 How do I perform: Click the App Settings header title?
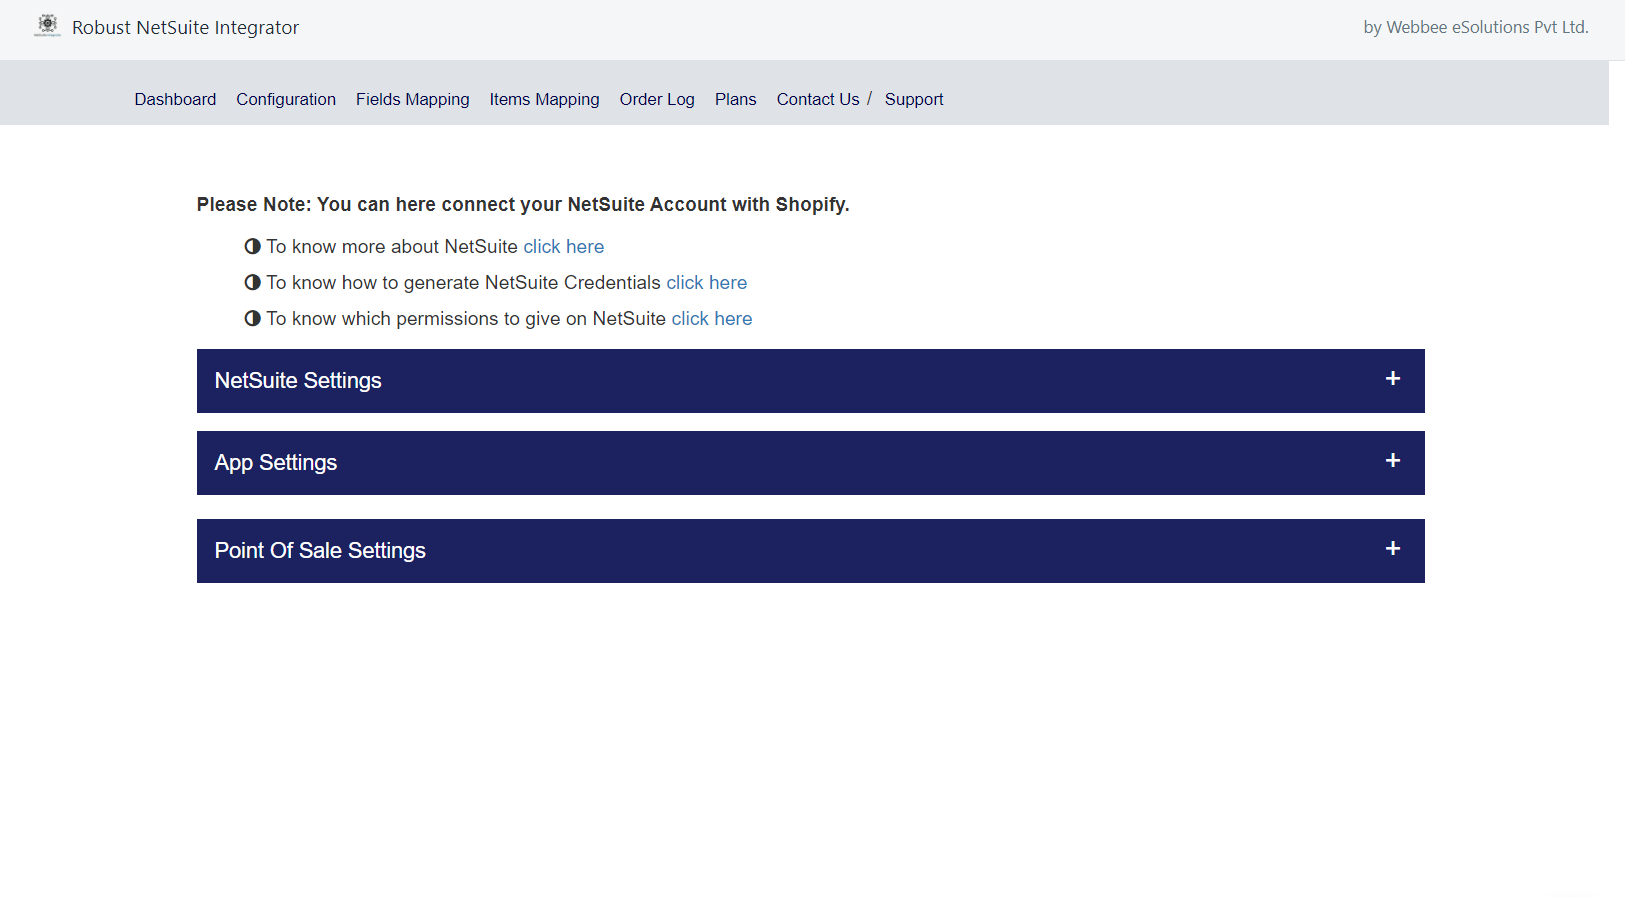click(x=276, y=462)
